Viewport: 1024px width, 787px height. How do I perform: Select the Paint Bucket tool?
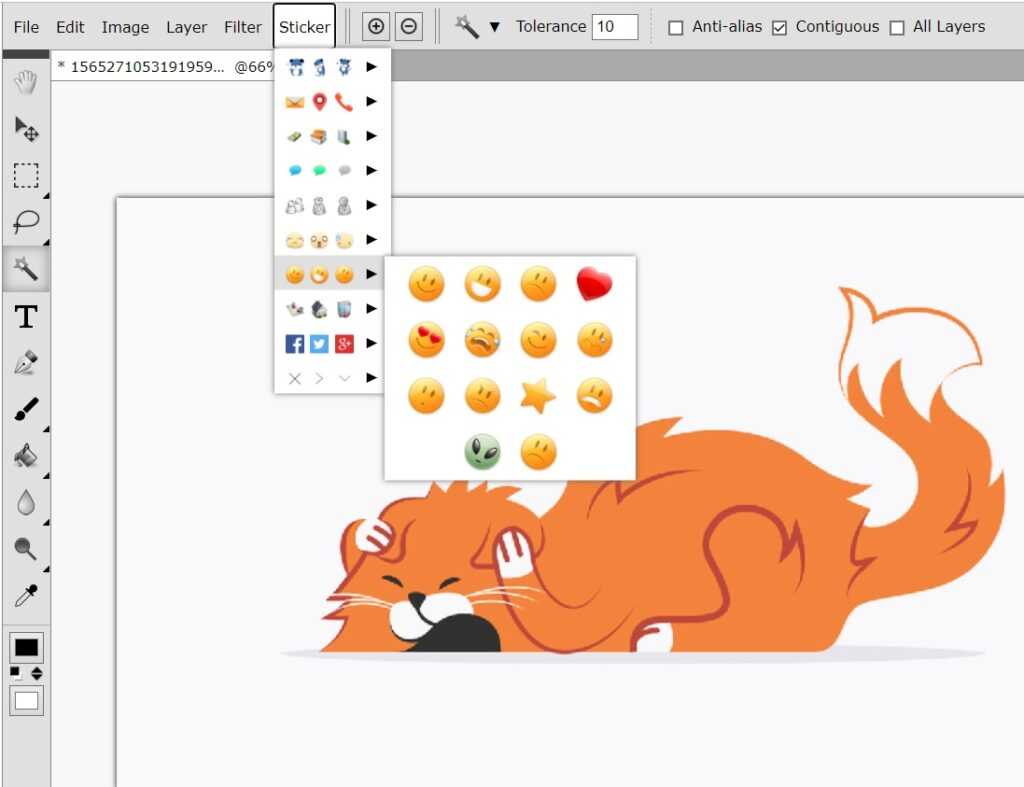(26, 456)
